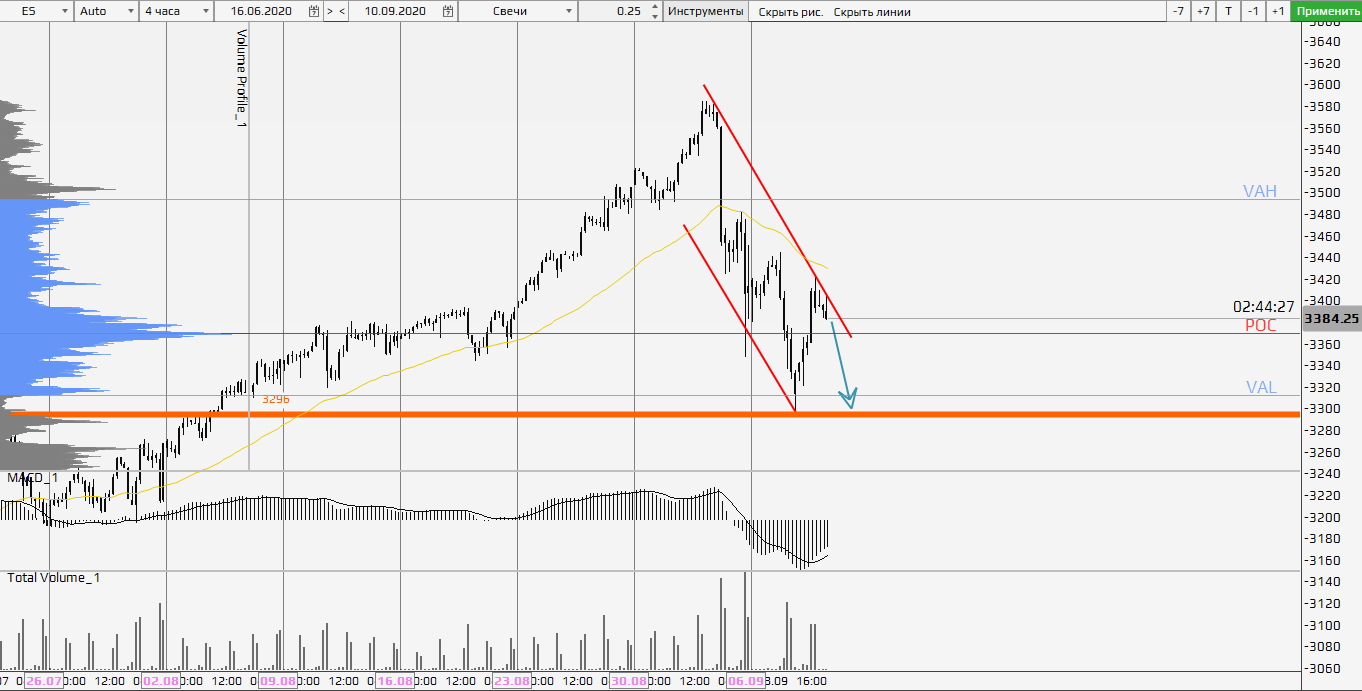Screen dimensions: 1362x691
Task: Click the T toolbar button
Action: 1228,11
